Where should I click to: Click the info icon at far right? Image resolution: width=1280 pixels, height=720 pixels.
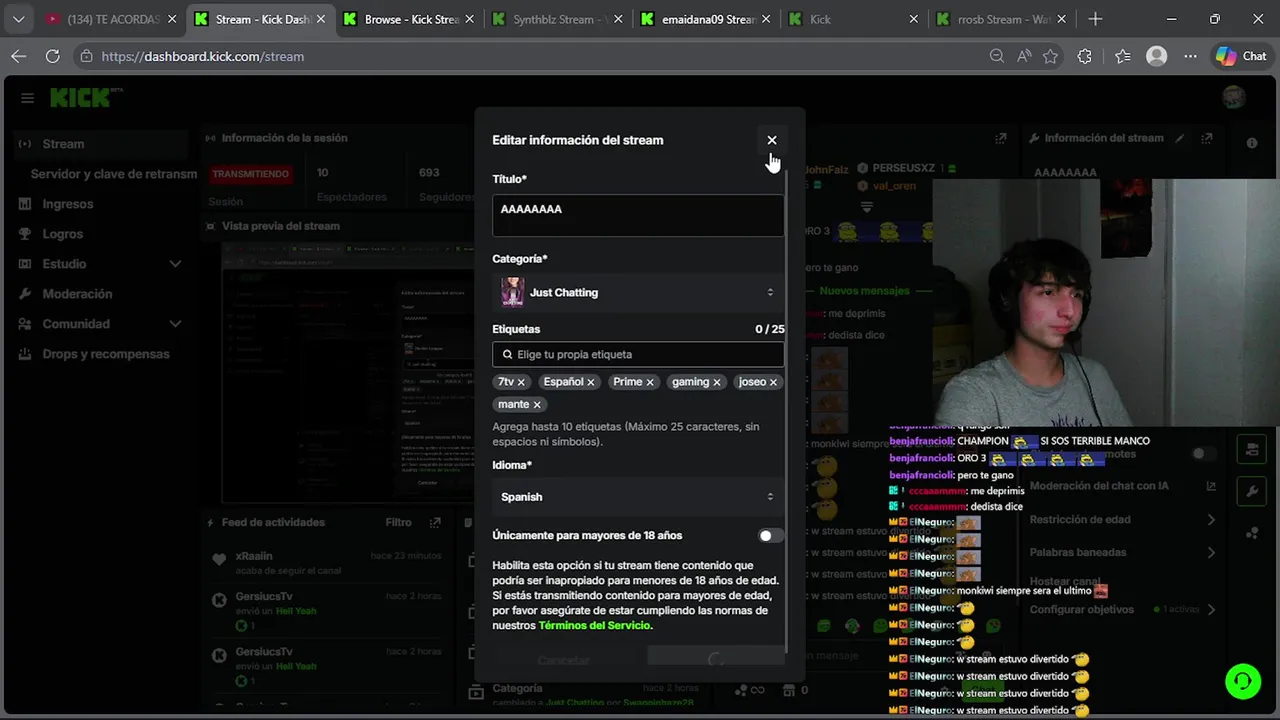click(1252, 143)
